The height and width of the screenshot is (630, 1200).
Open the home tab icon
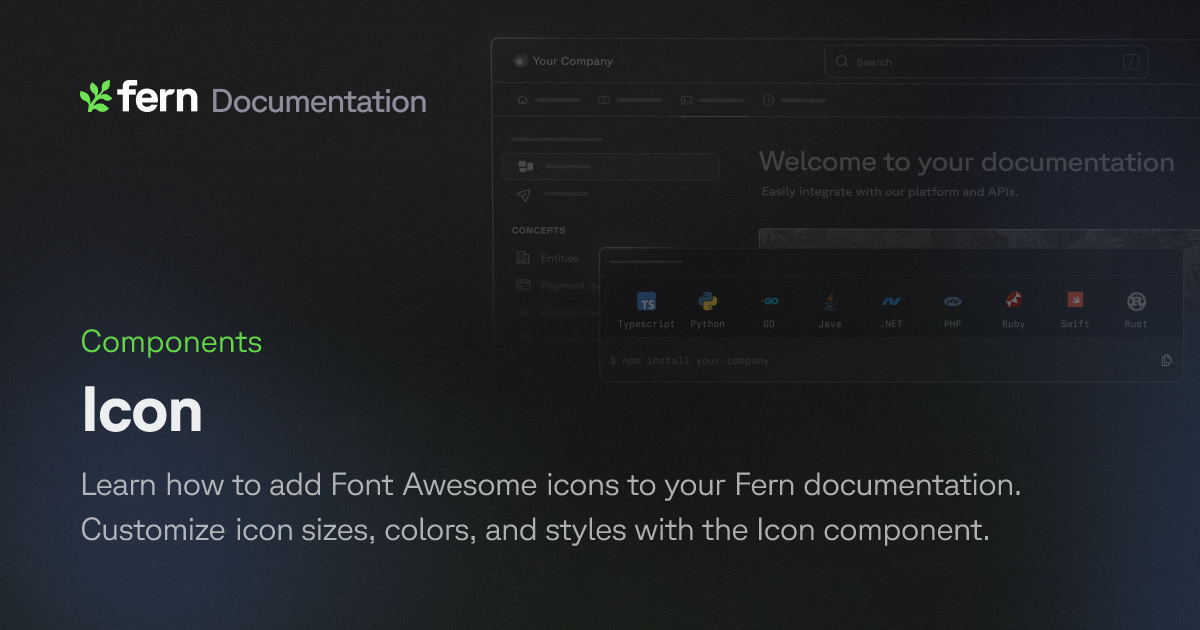[522, 100]
